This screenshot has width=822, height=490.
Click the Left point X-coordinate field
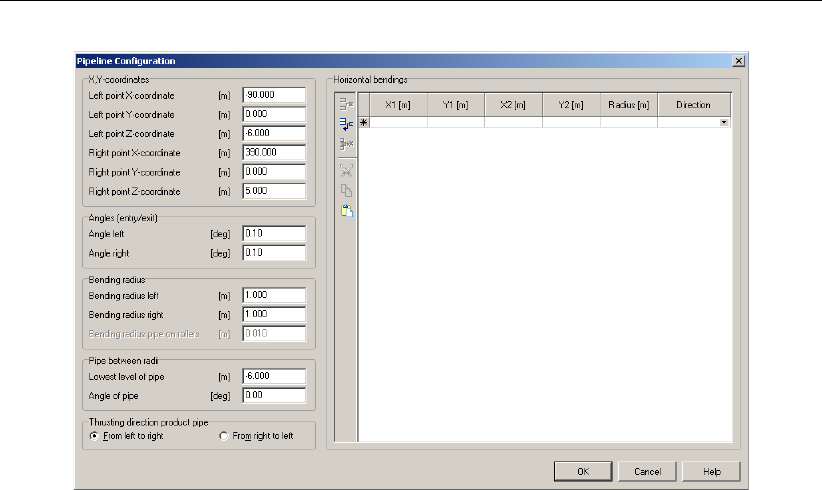(274, 95)
